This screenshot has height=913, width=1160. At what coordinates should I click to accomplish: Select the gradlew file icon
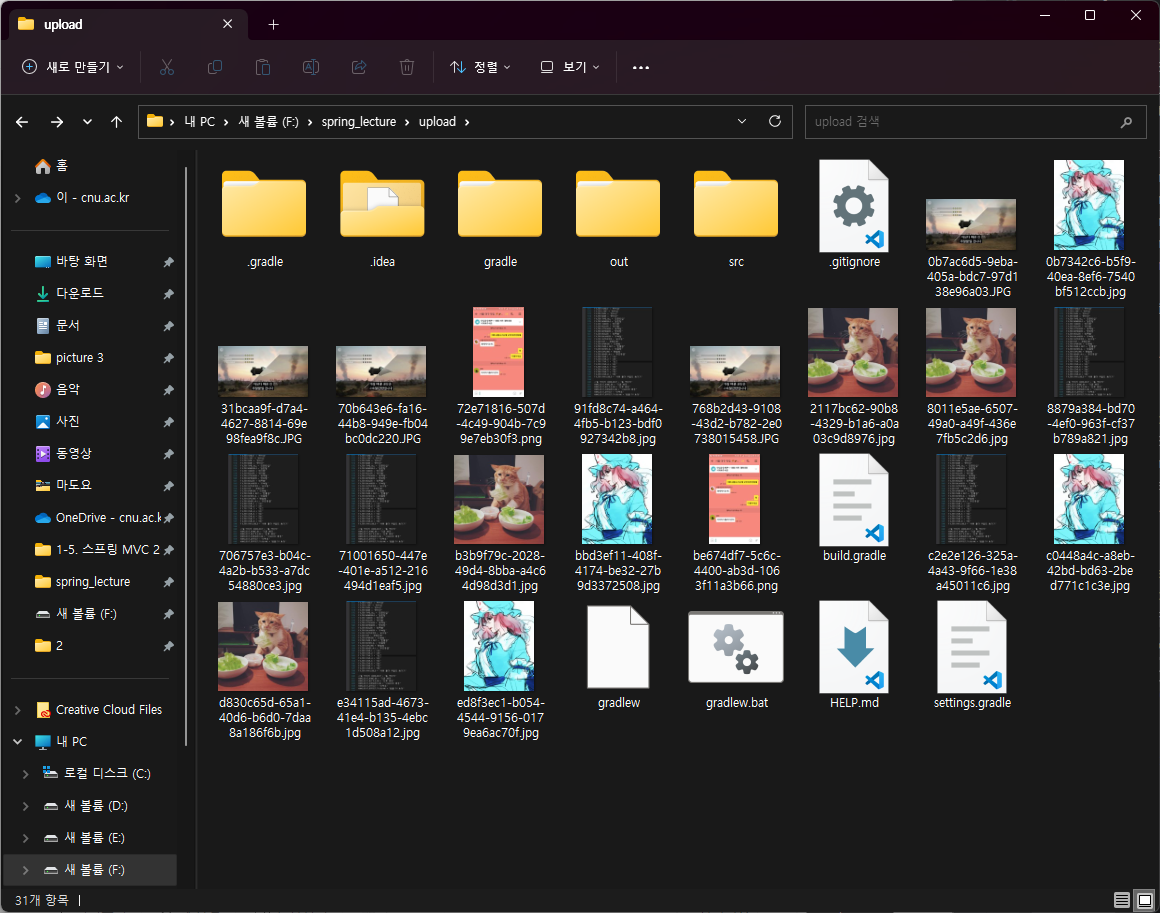tap(618, 647)
